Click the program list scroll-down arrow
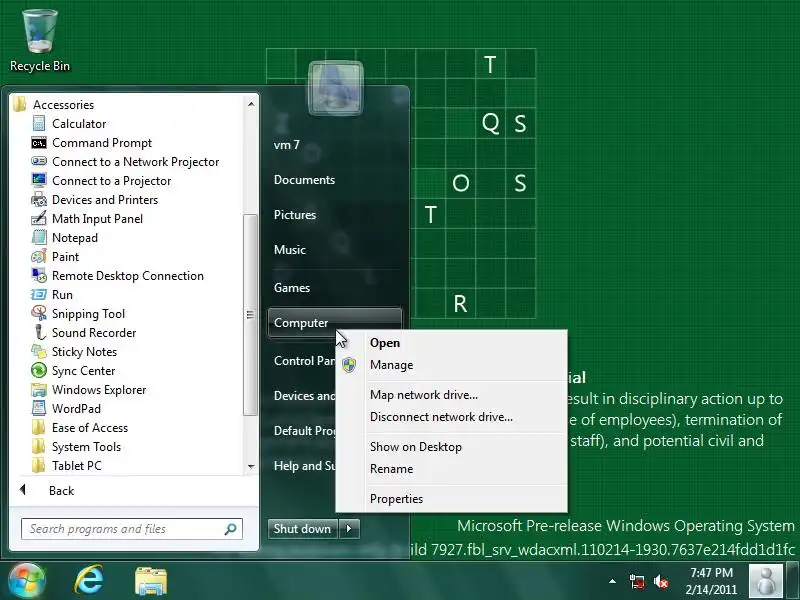This screenshot has width=800, height=600. pyautogui.click(x=251, y=466)
